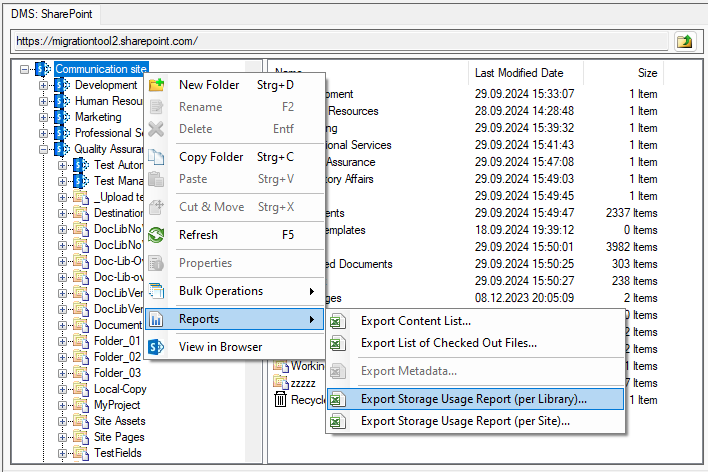708x472 pixels.
Task: Choose New Folder from the context menu
Action: [x=235, y=85]
